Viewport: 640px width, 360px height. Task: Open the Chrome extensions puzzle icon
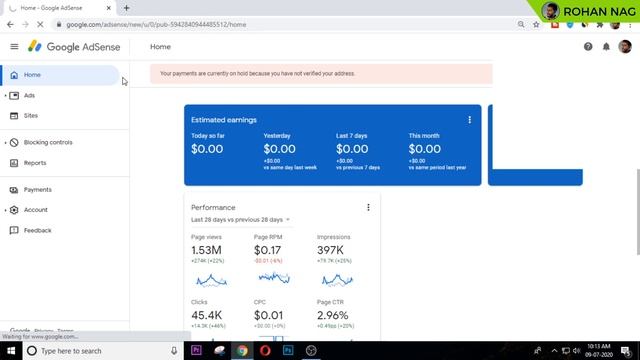600,24
